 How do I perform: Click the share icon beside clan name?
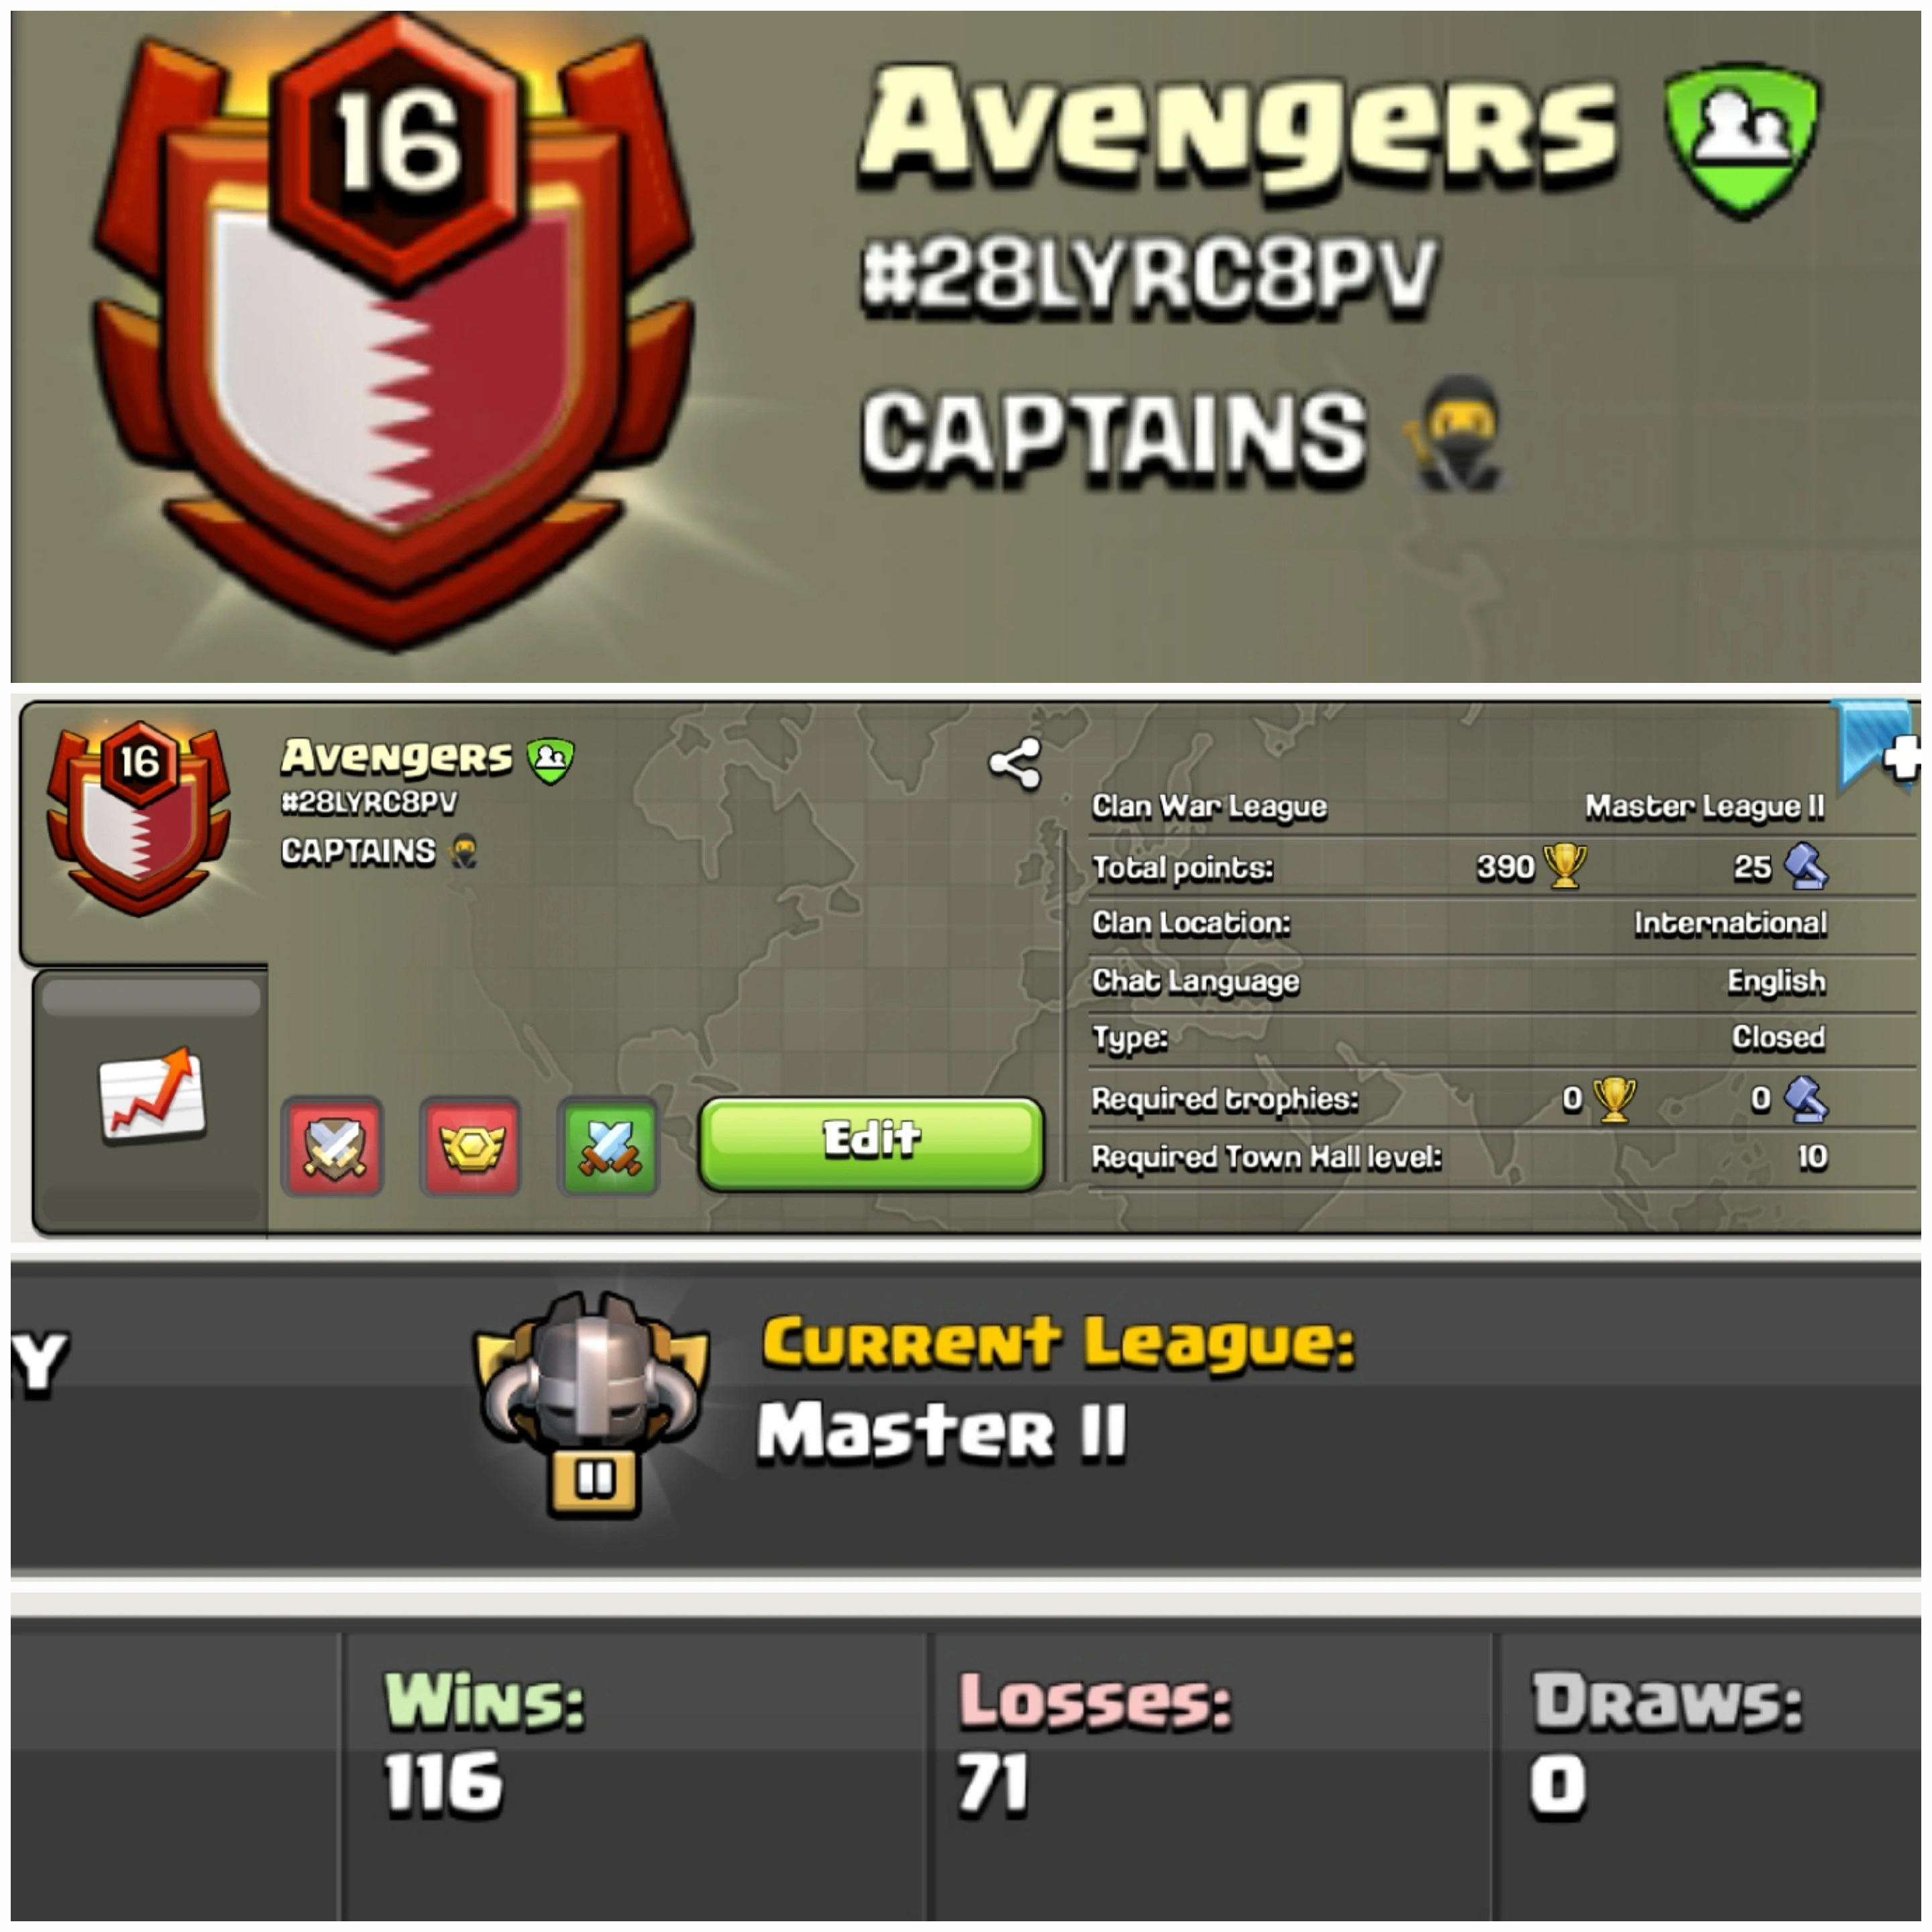click(1015, 765)
